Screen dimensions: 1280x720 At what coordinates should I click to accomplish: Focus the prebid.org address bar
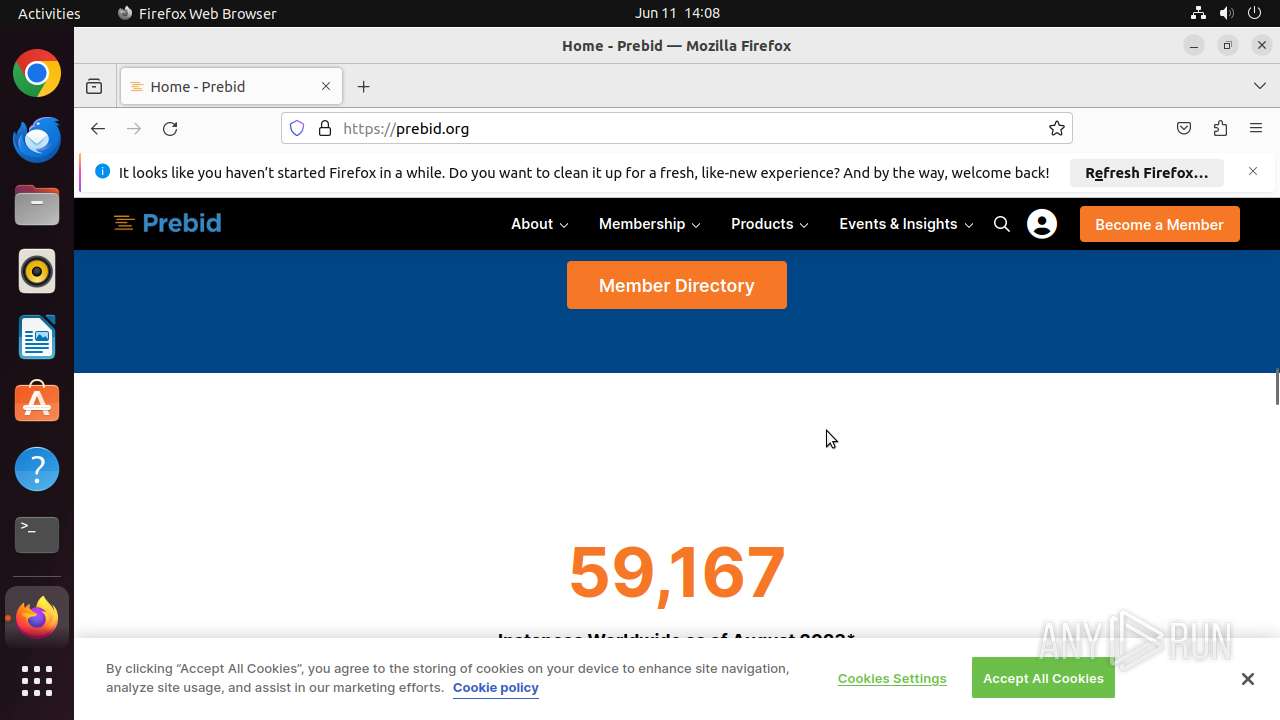[x=677, y=128]
